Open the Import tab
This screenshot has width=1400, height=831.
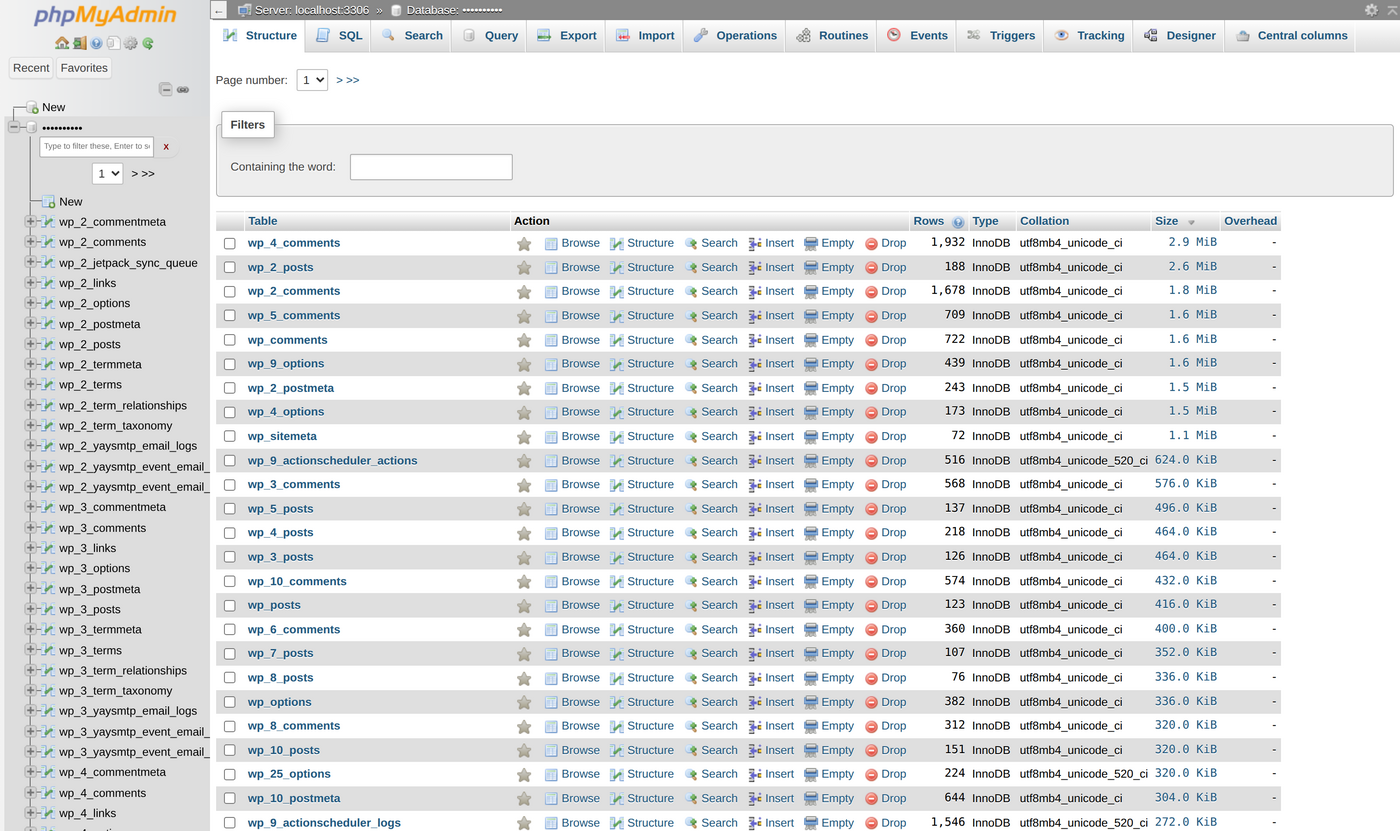coord(644,35)
